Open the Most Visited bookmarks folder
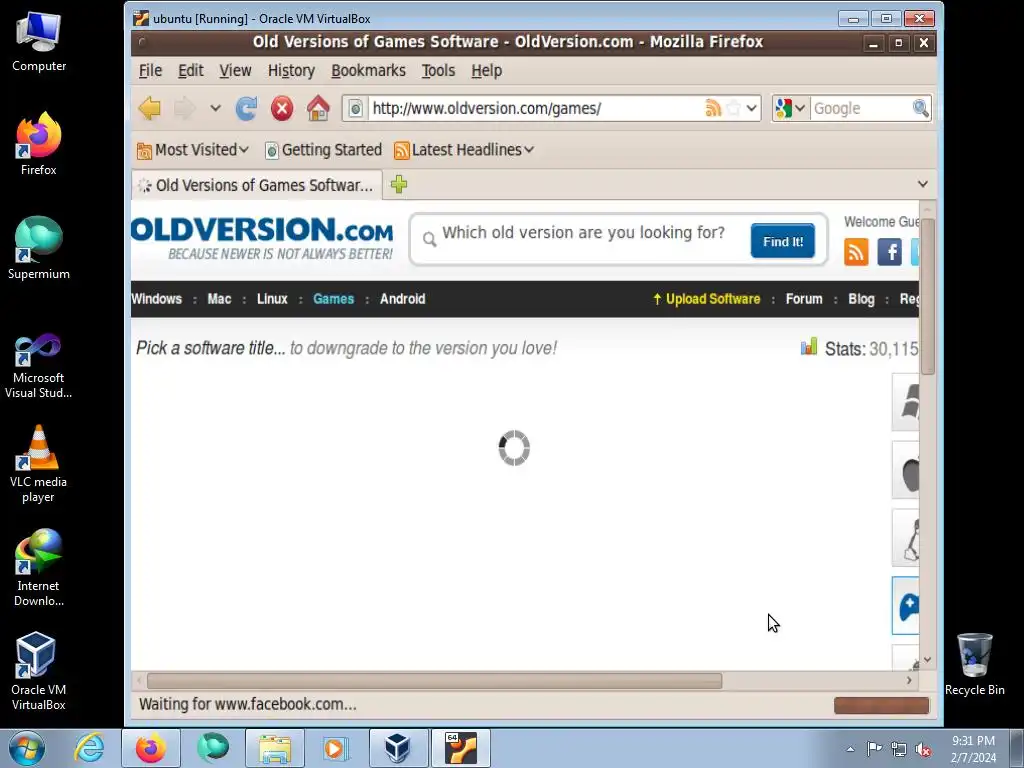The height and width of the screenshot is (768, 1024). click(x=193, y=150)
